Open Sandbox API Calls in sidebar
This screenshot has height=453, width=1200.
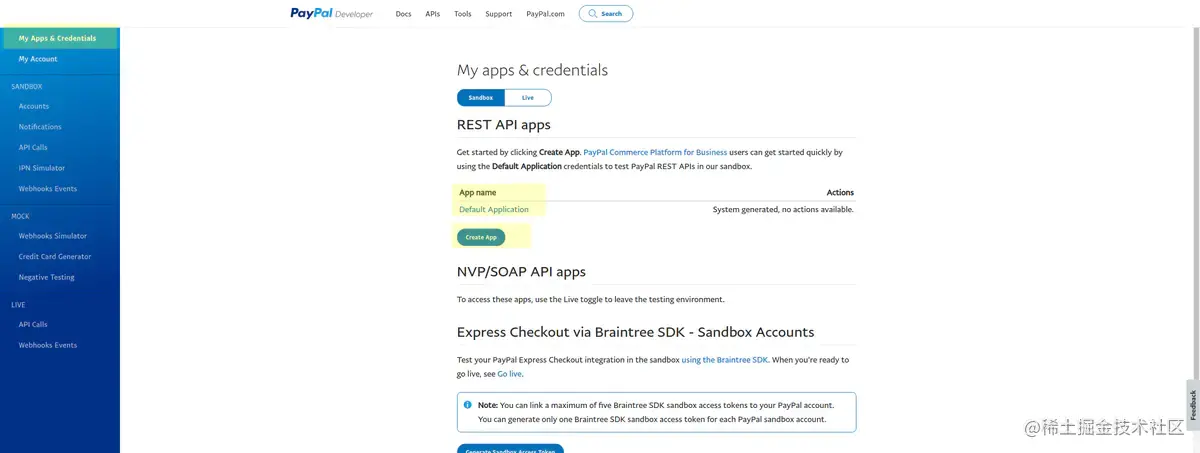tap(33, 148)
